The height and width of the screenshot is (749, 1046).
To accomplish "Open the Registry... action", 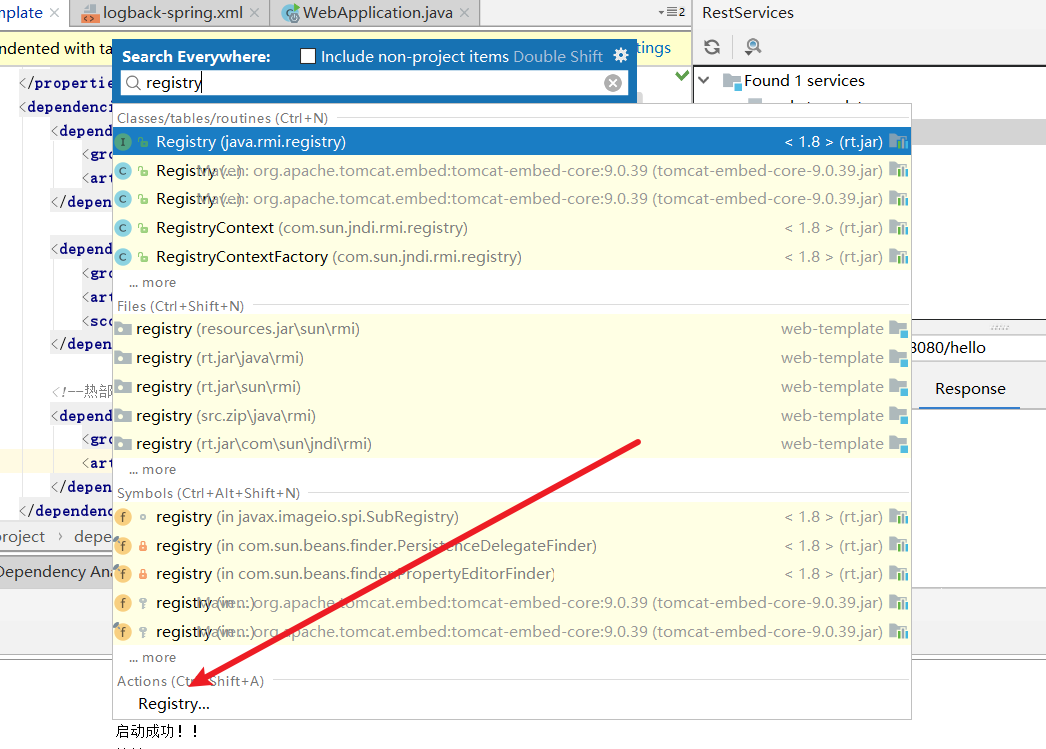I will (x=174, y=704).
